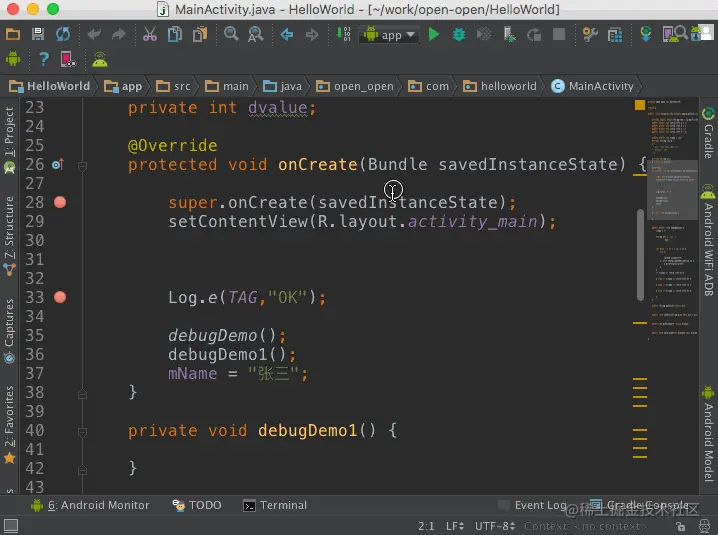Open the Terminal tool window tab
This screenshot has height=535, width=718.
[275, 505]
